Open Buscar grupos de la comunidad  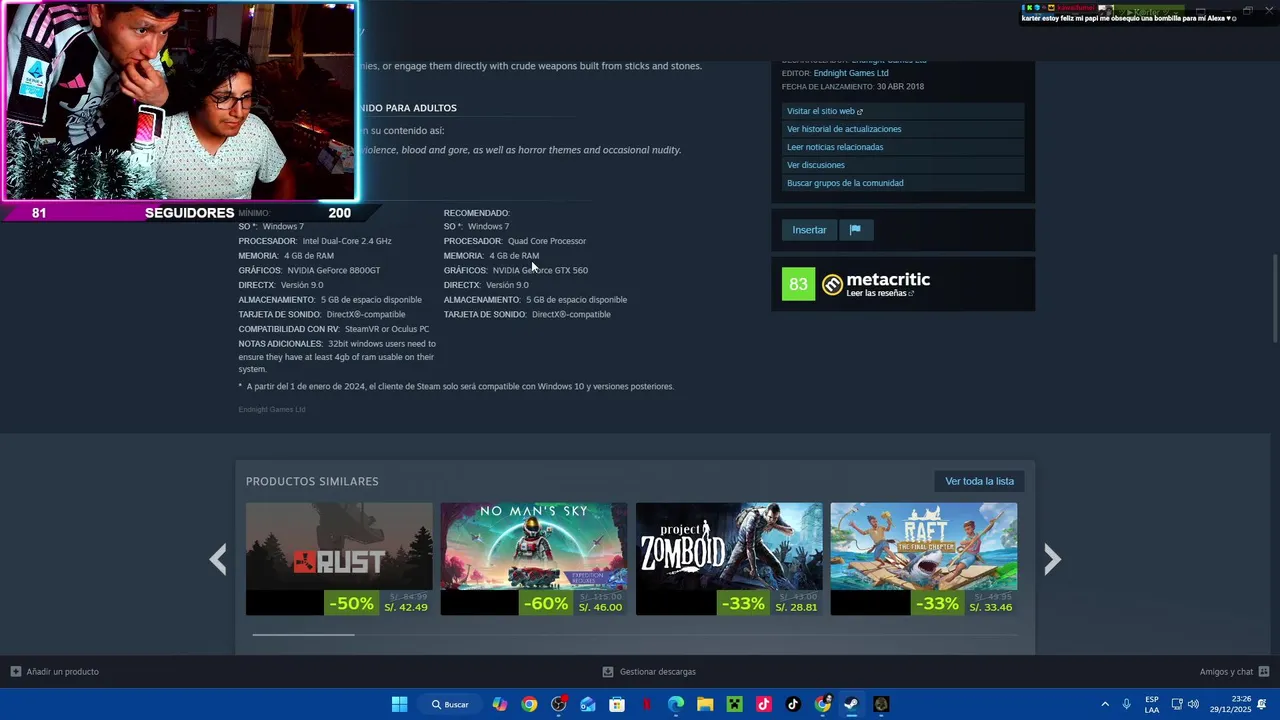click(x=902, y=183)
